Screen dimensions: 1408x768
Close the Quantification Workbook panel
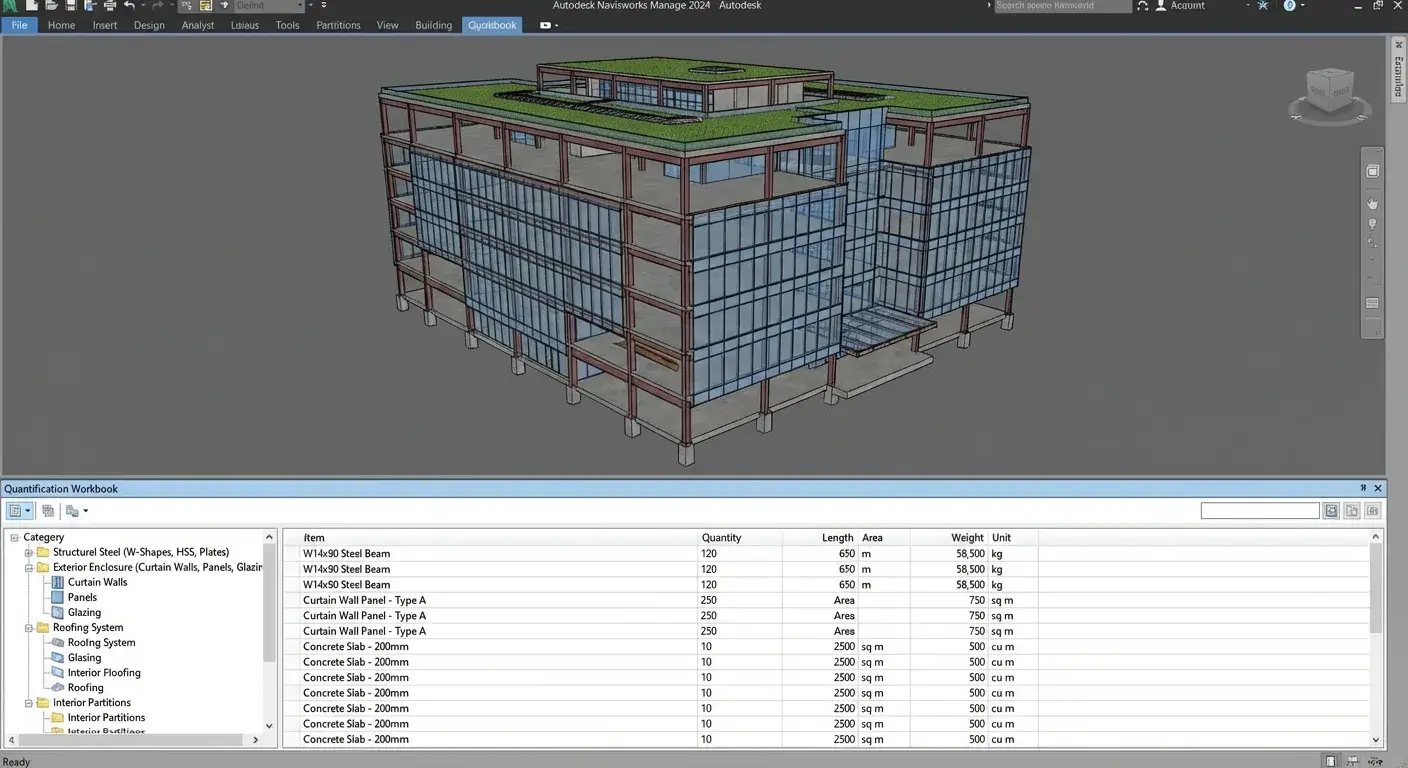click(1378, 488)
